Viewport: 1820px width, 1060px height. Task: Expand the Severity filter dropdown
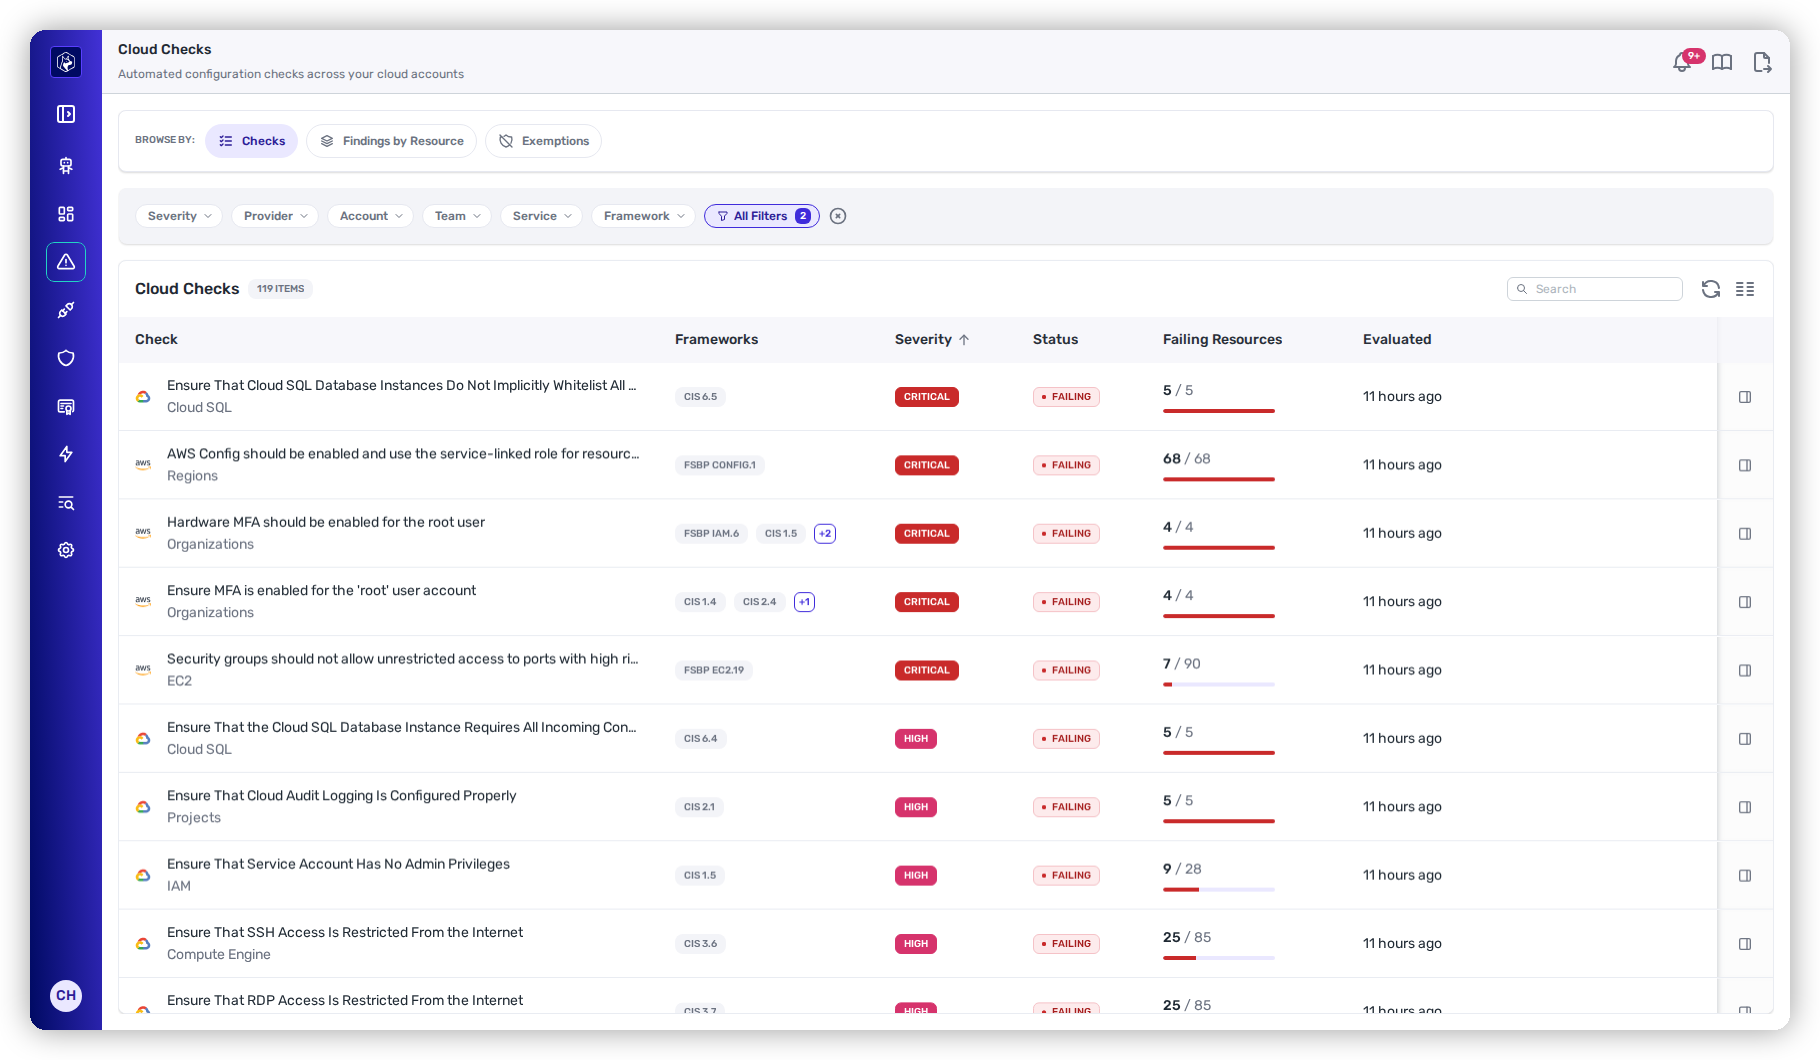(179, 216)
